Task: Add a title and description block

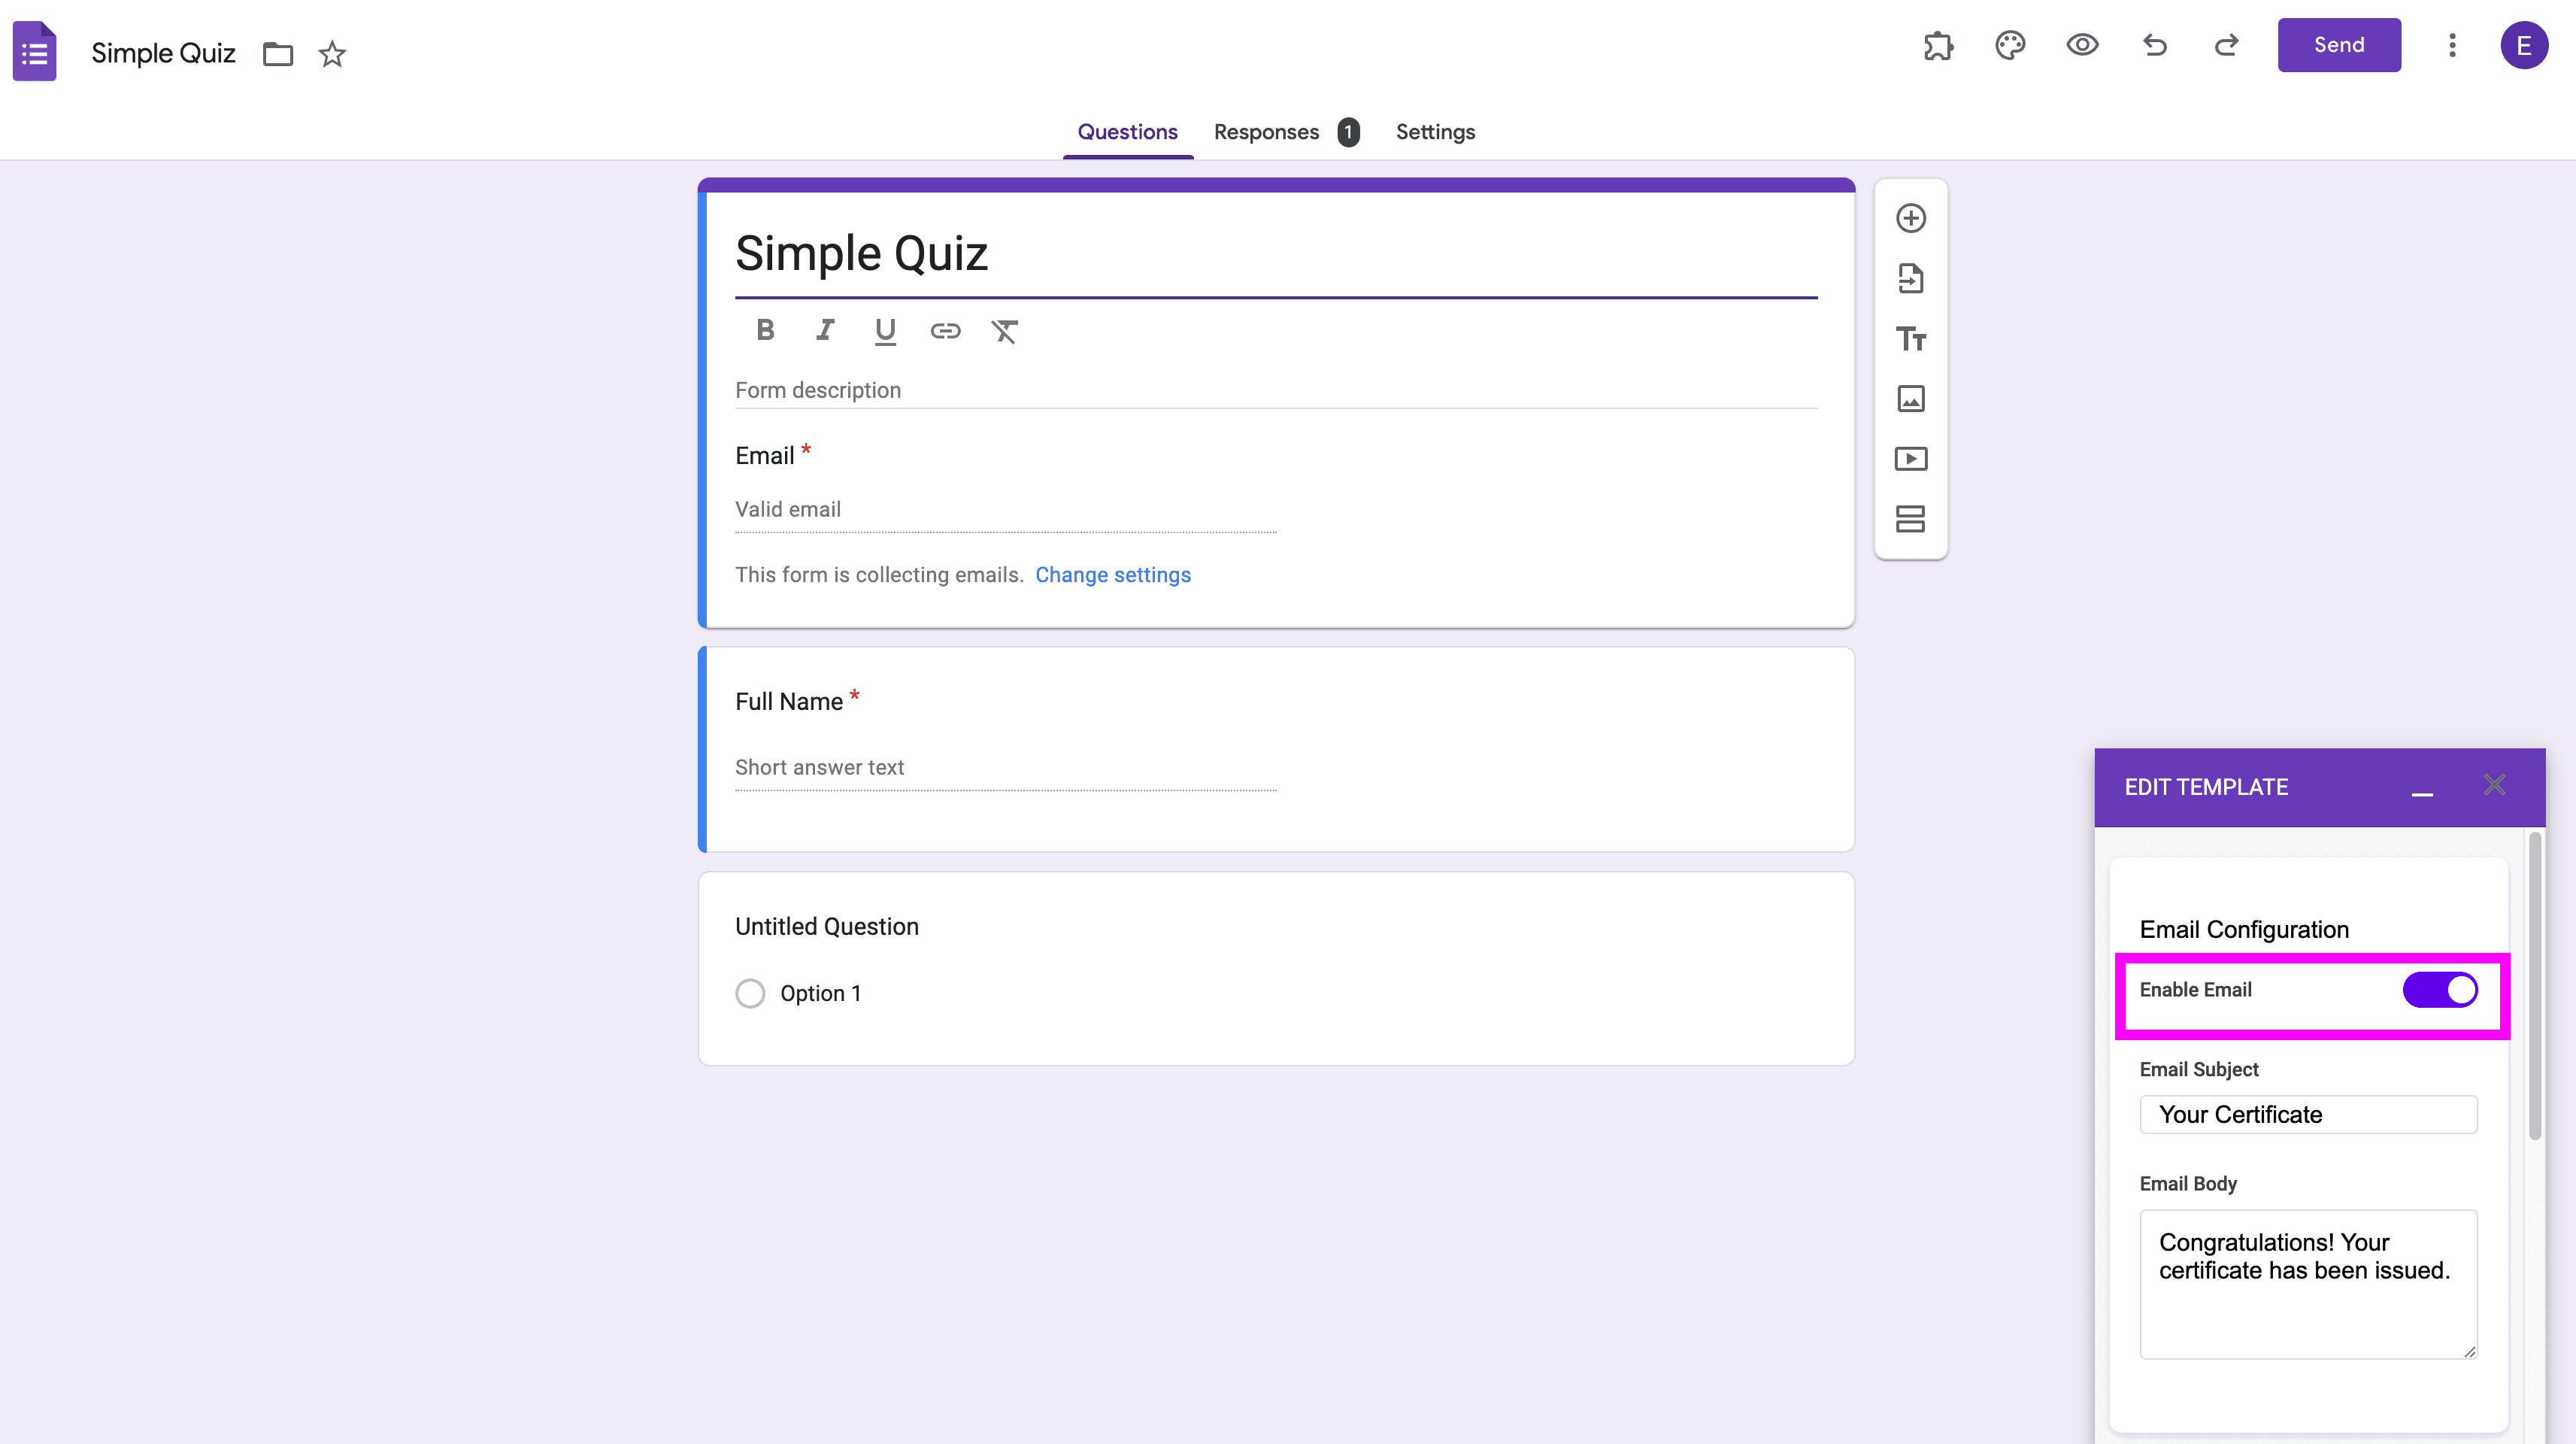Action: click(x=1910, y=339)
